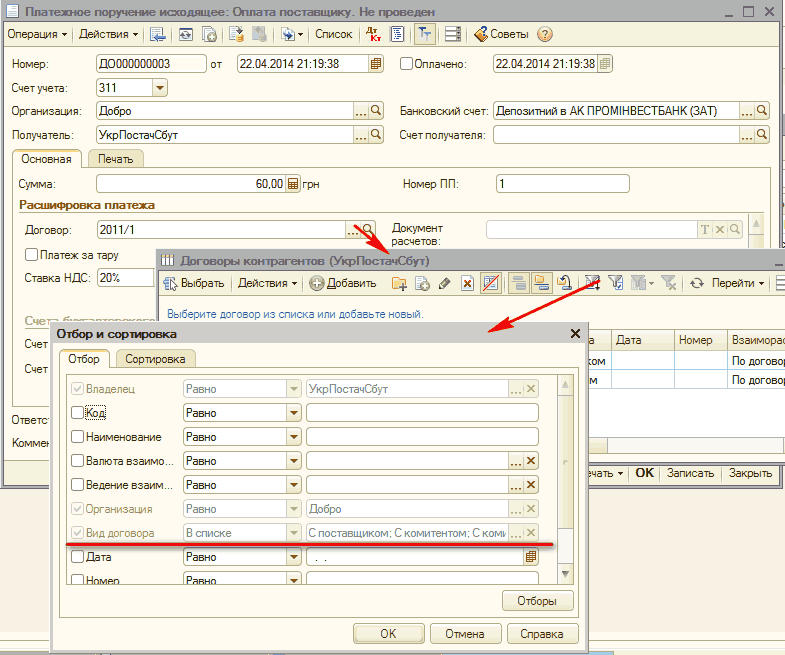The height and width of the screenshot is (655, 785).
Task: Open the Печать tab
Action: [x=116, y=158]
